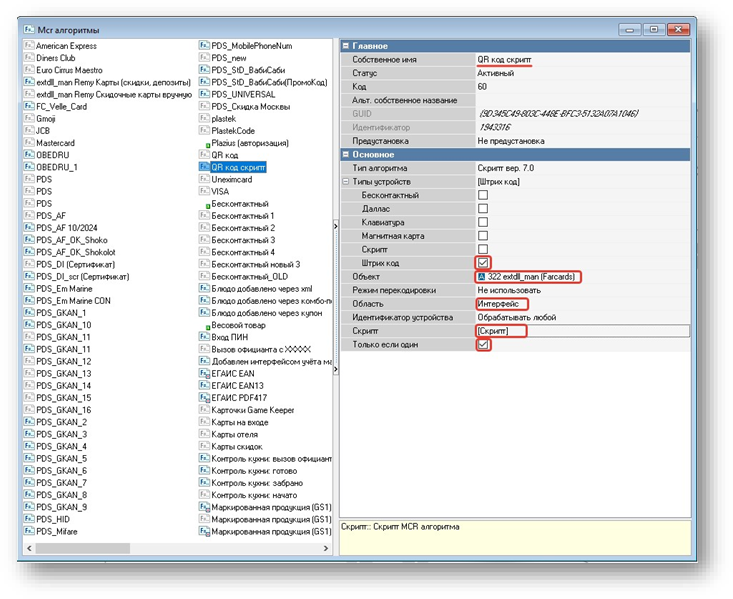This screenshot has width=733, height=599.
Task: Click the ЕГАИС PDF417 algorithm icon
Action: [x=204, y=398]
